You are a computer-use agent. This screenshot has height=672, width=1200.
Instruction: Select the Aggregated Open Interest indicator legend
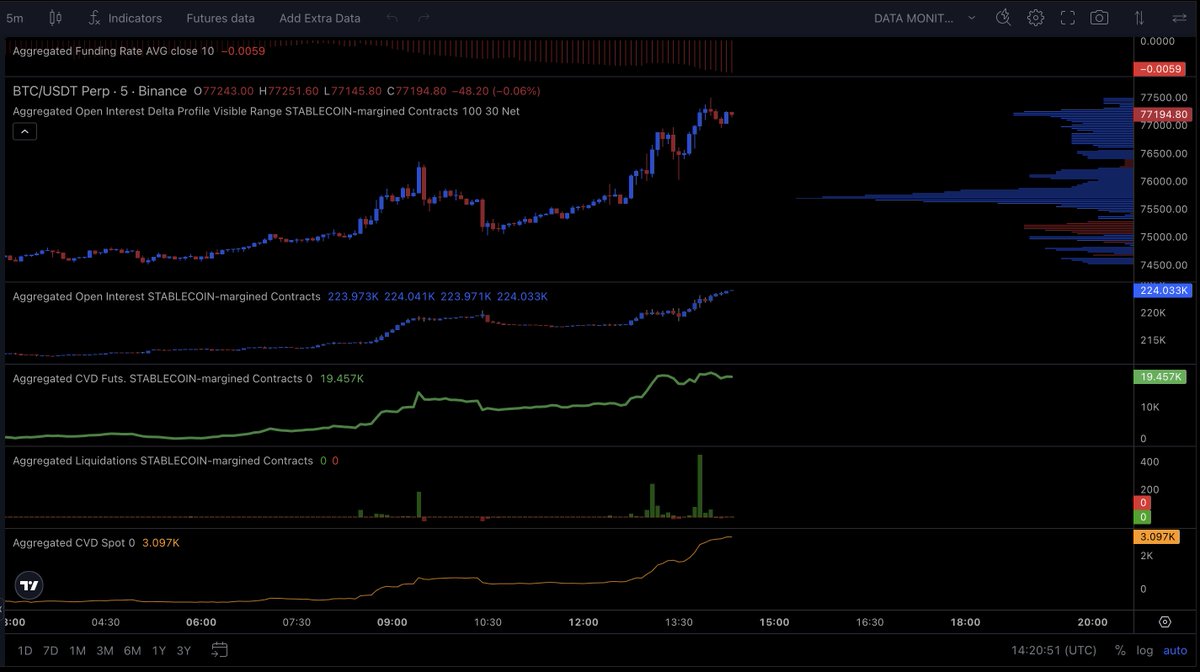[166, 296]
